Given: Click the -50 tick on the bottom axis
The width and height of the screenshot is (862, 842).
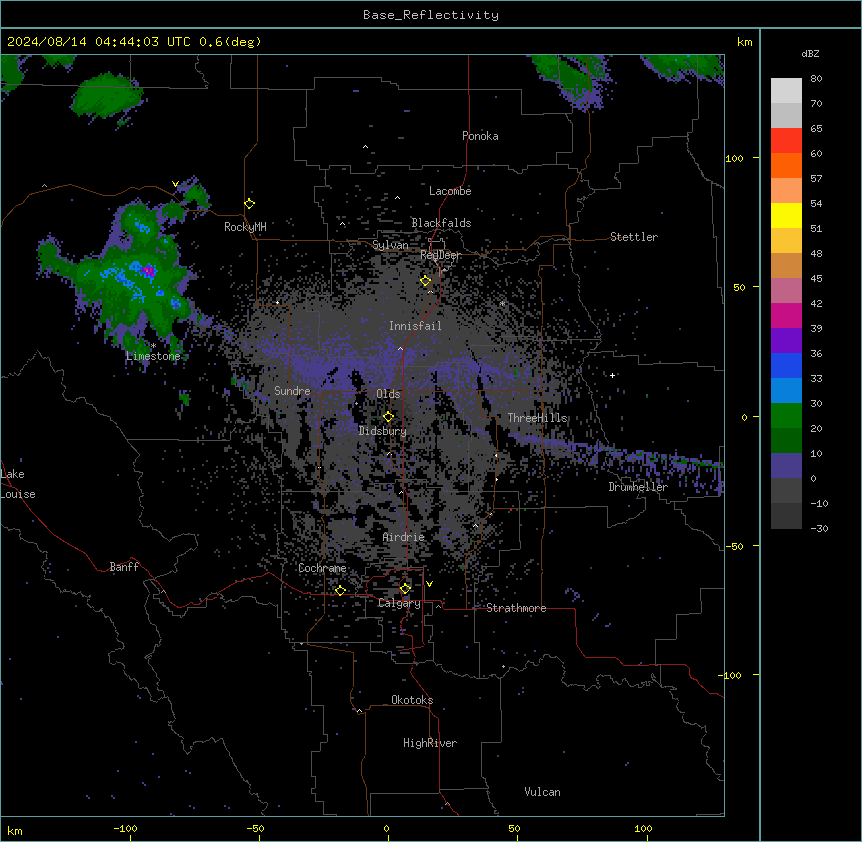Looking at the screenshot, I should click(x=255, y=828).
